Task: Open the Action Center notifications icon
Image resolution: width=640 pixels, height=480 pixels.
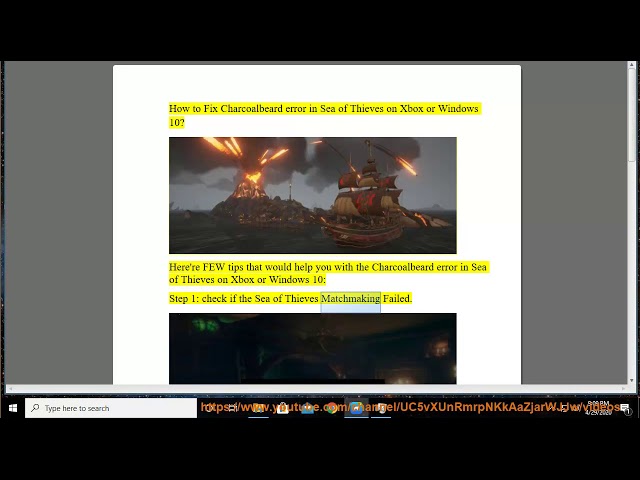Action: (x=625, y=408)
